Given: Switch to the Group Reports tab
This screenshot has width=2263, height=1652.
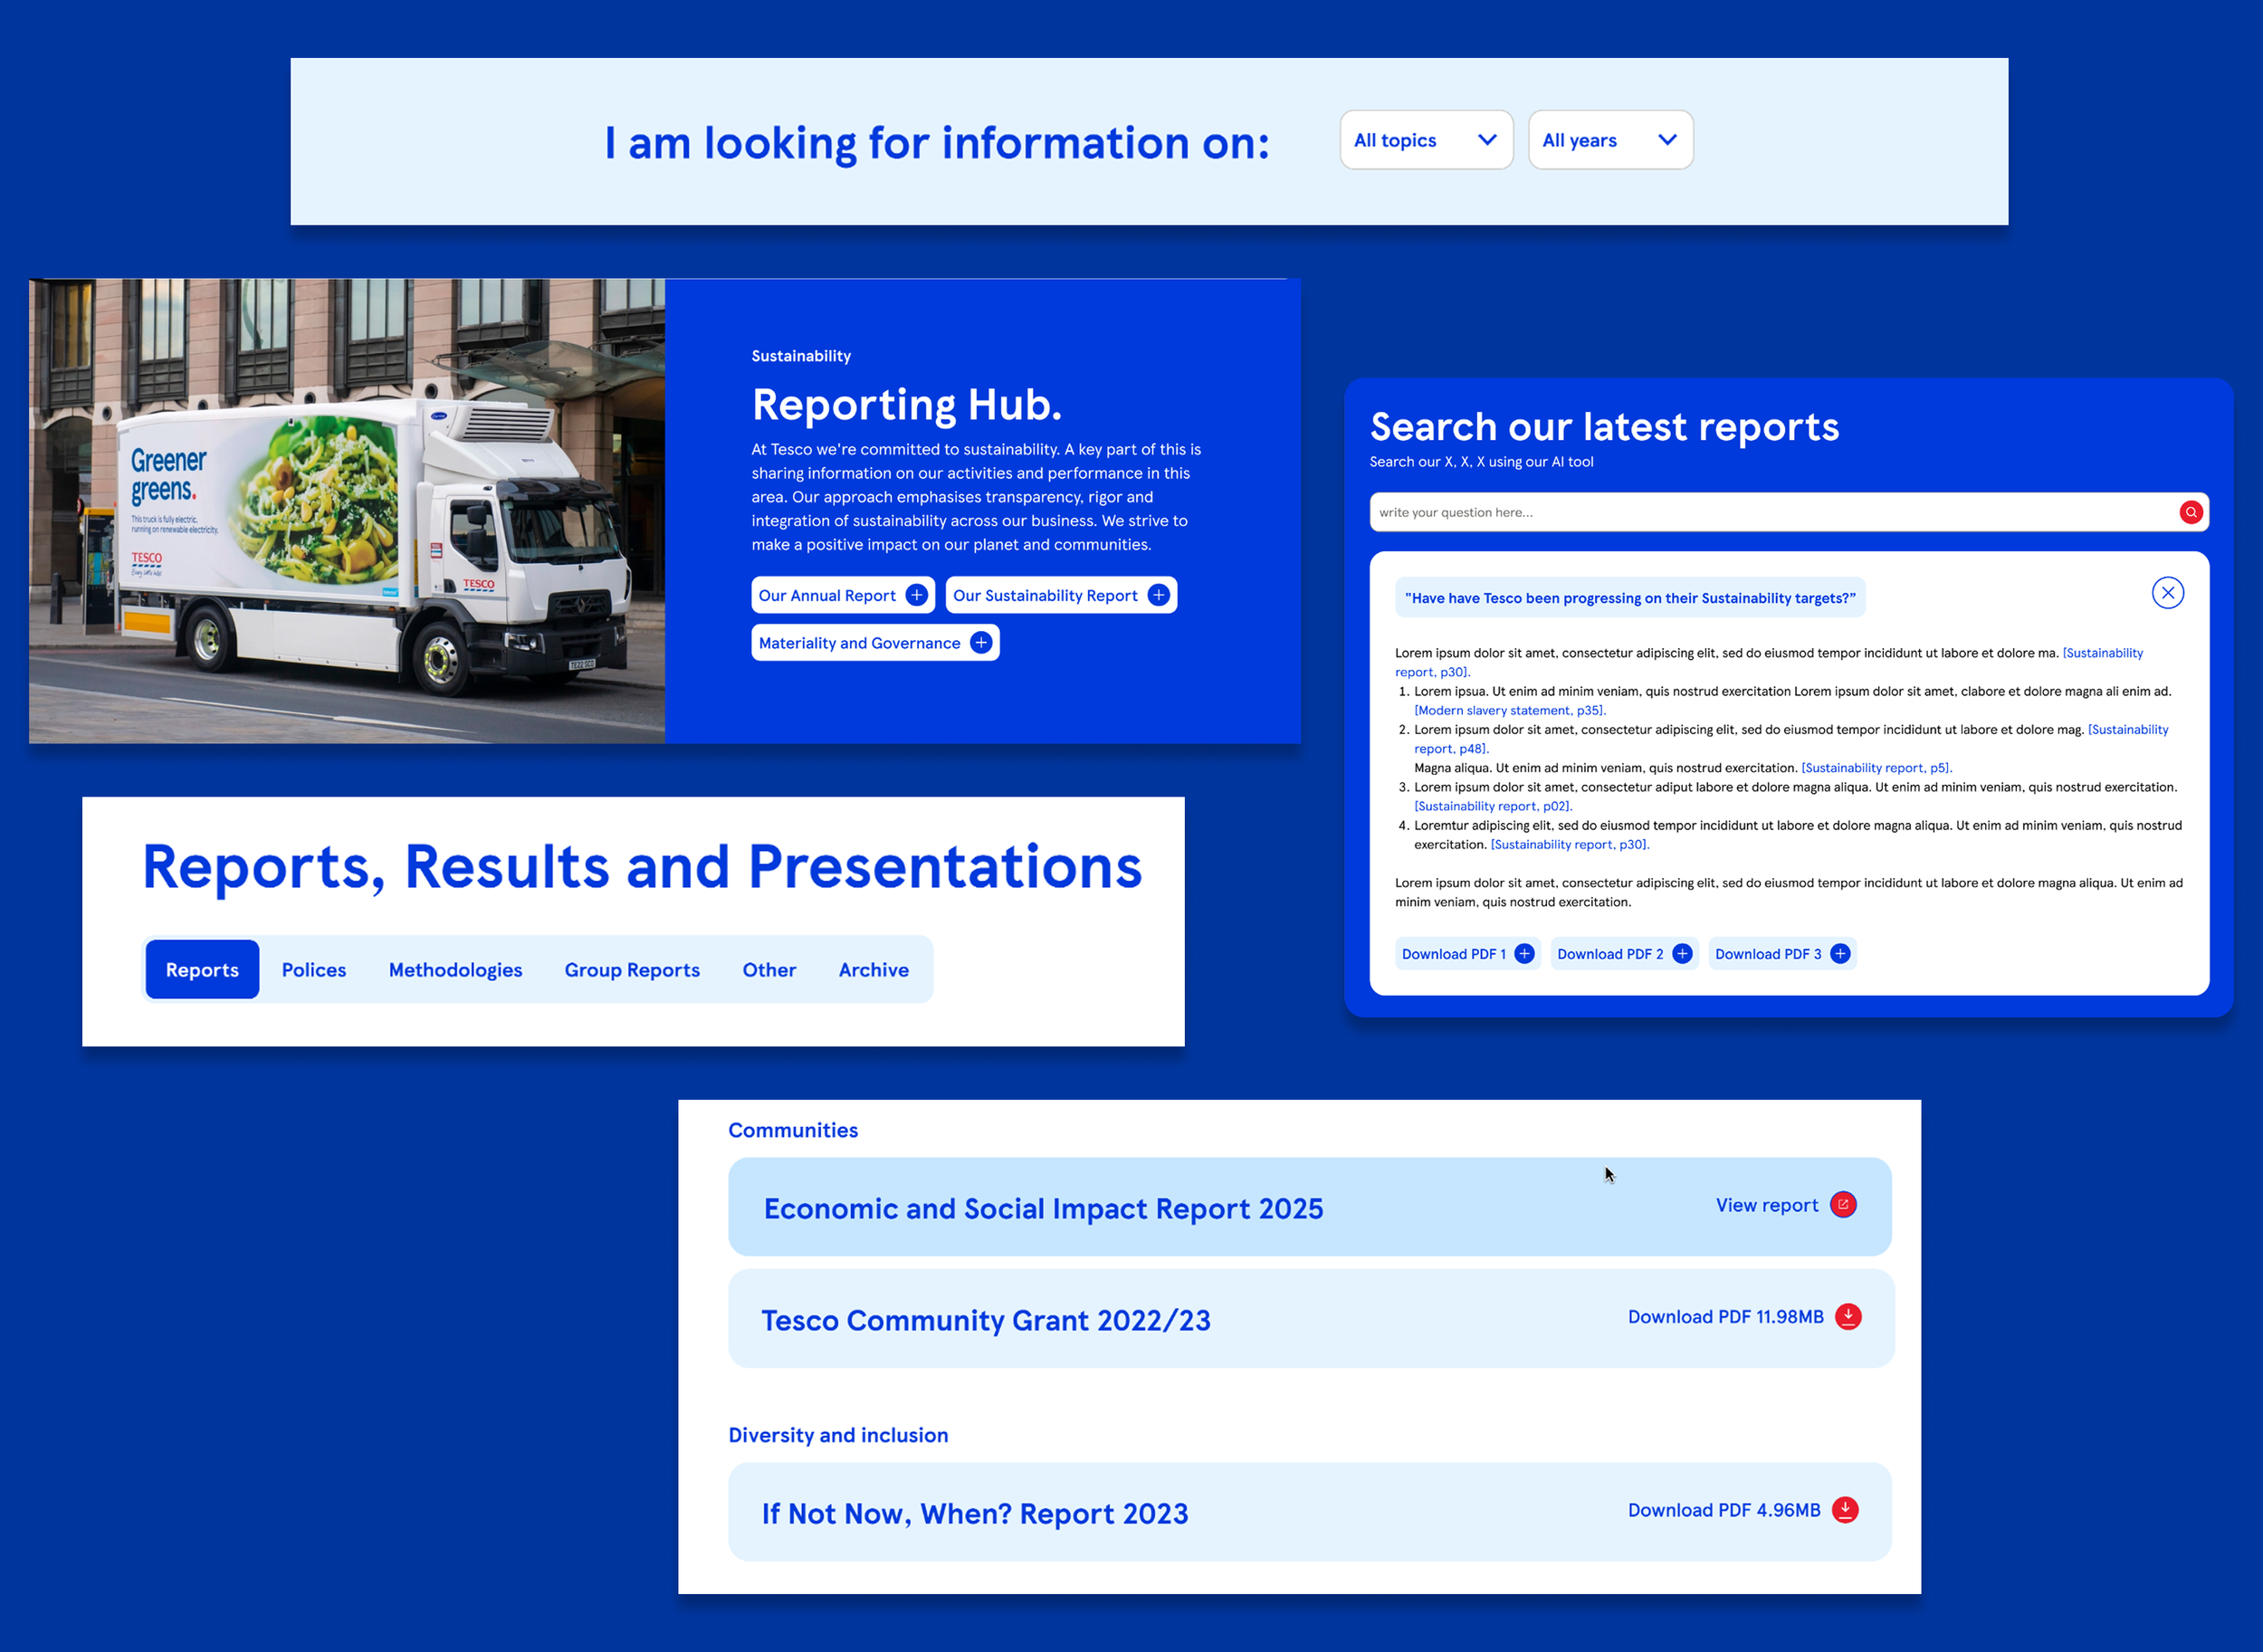Looking at the screenshot, I should [x=632, y=970].
